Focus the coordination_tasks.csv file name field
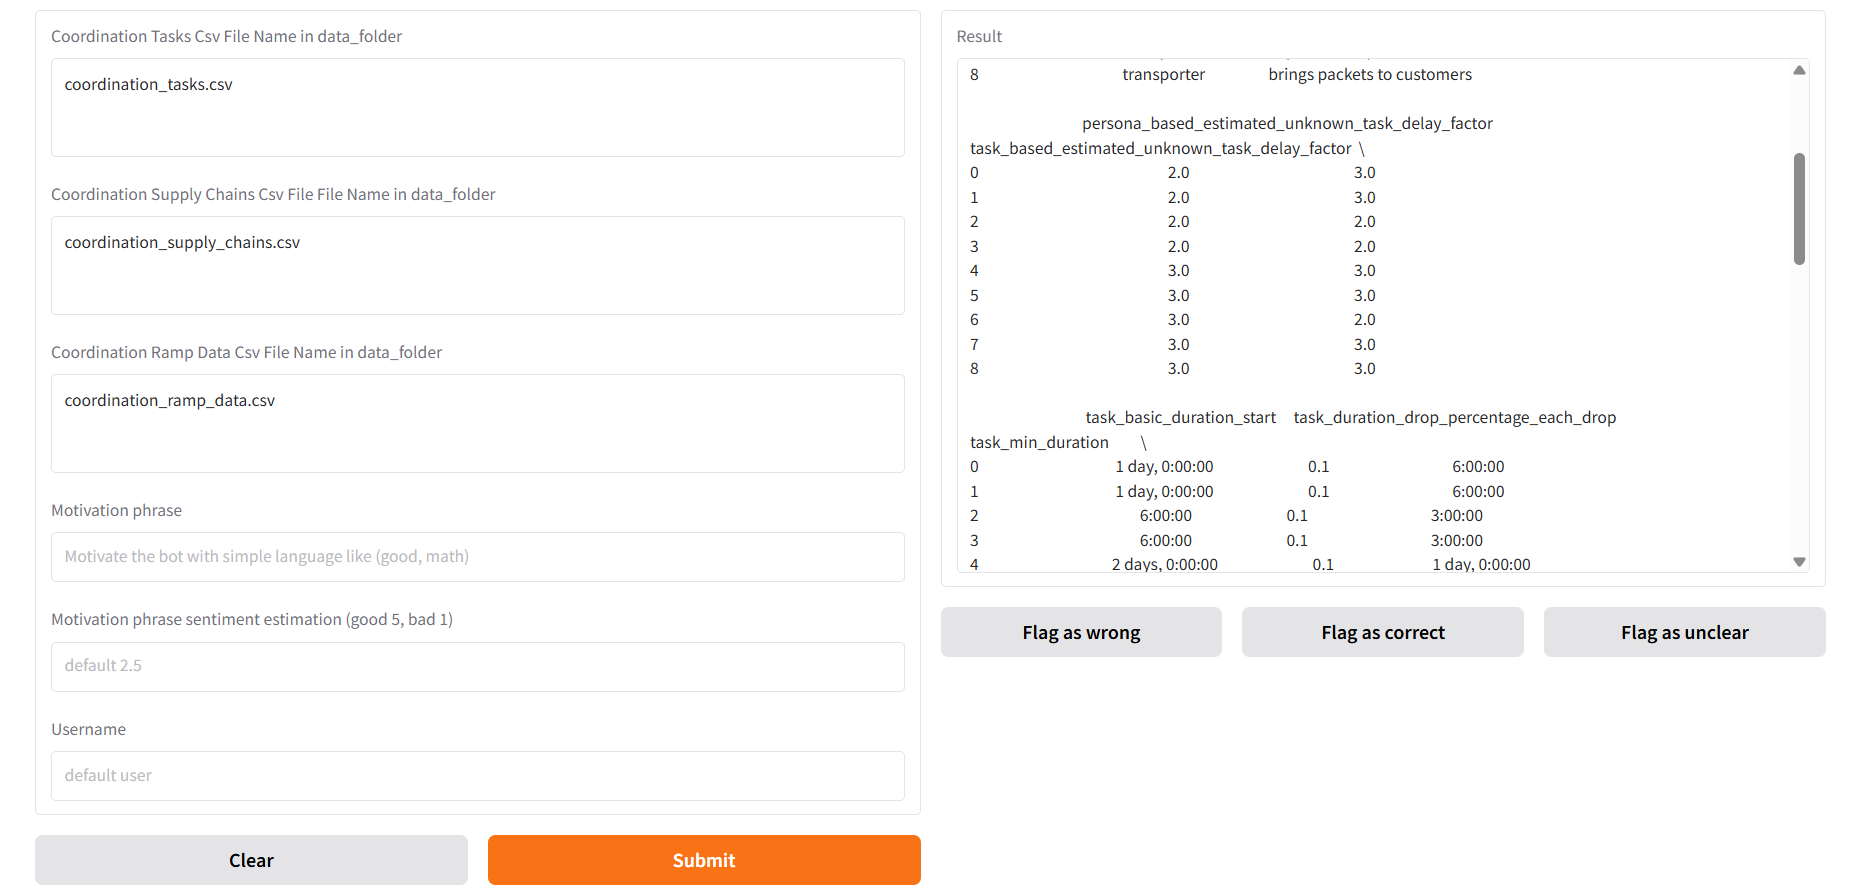The width and height of the screenshot is (1861, 895). point(478,107)
